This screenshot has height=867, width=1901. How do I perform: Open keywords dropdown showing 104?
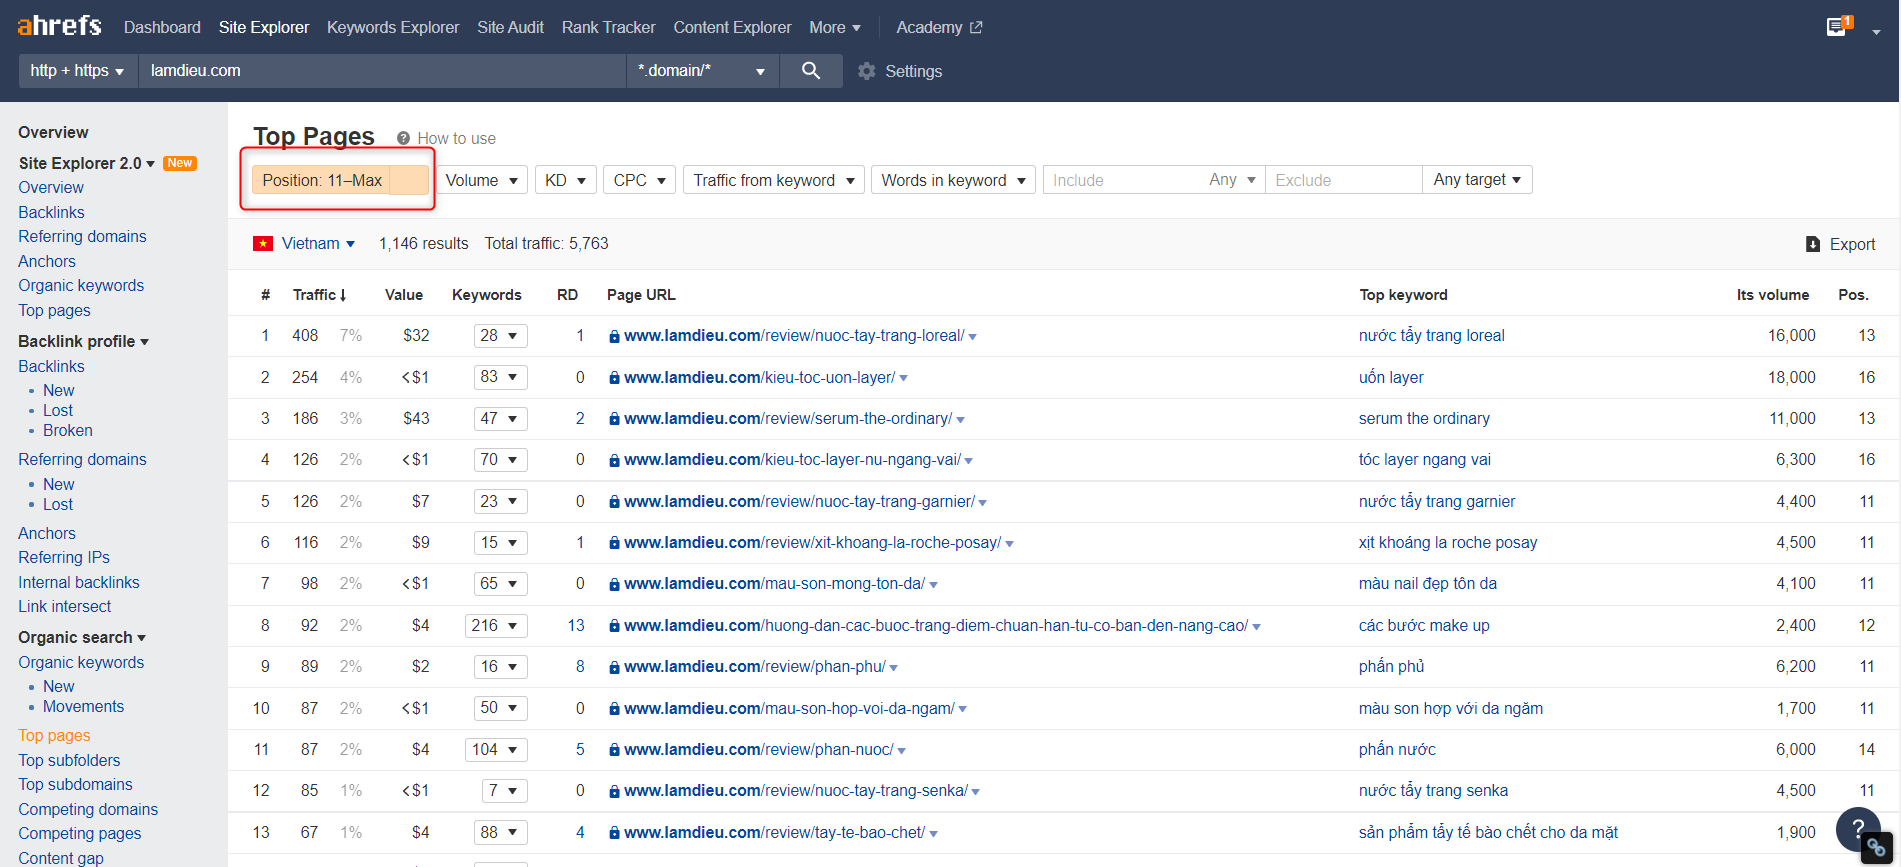point(496,750)
